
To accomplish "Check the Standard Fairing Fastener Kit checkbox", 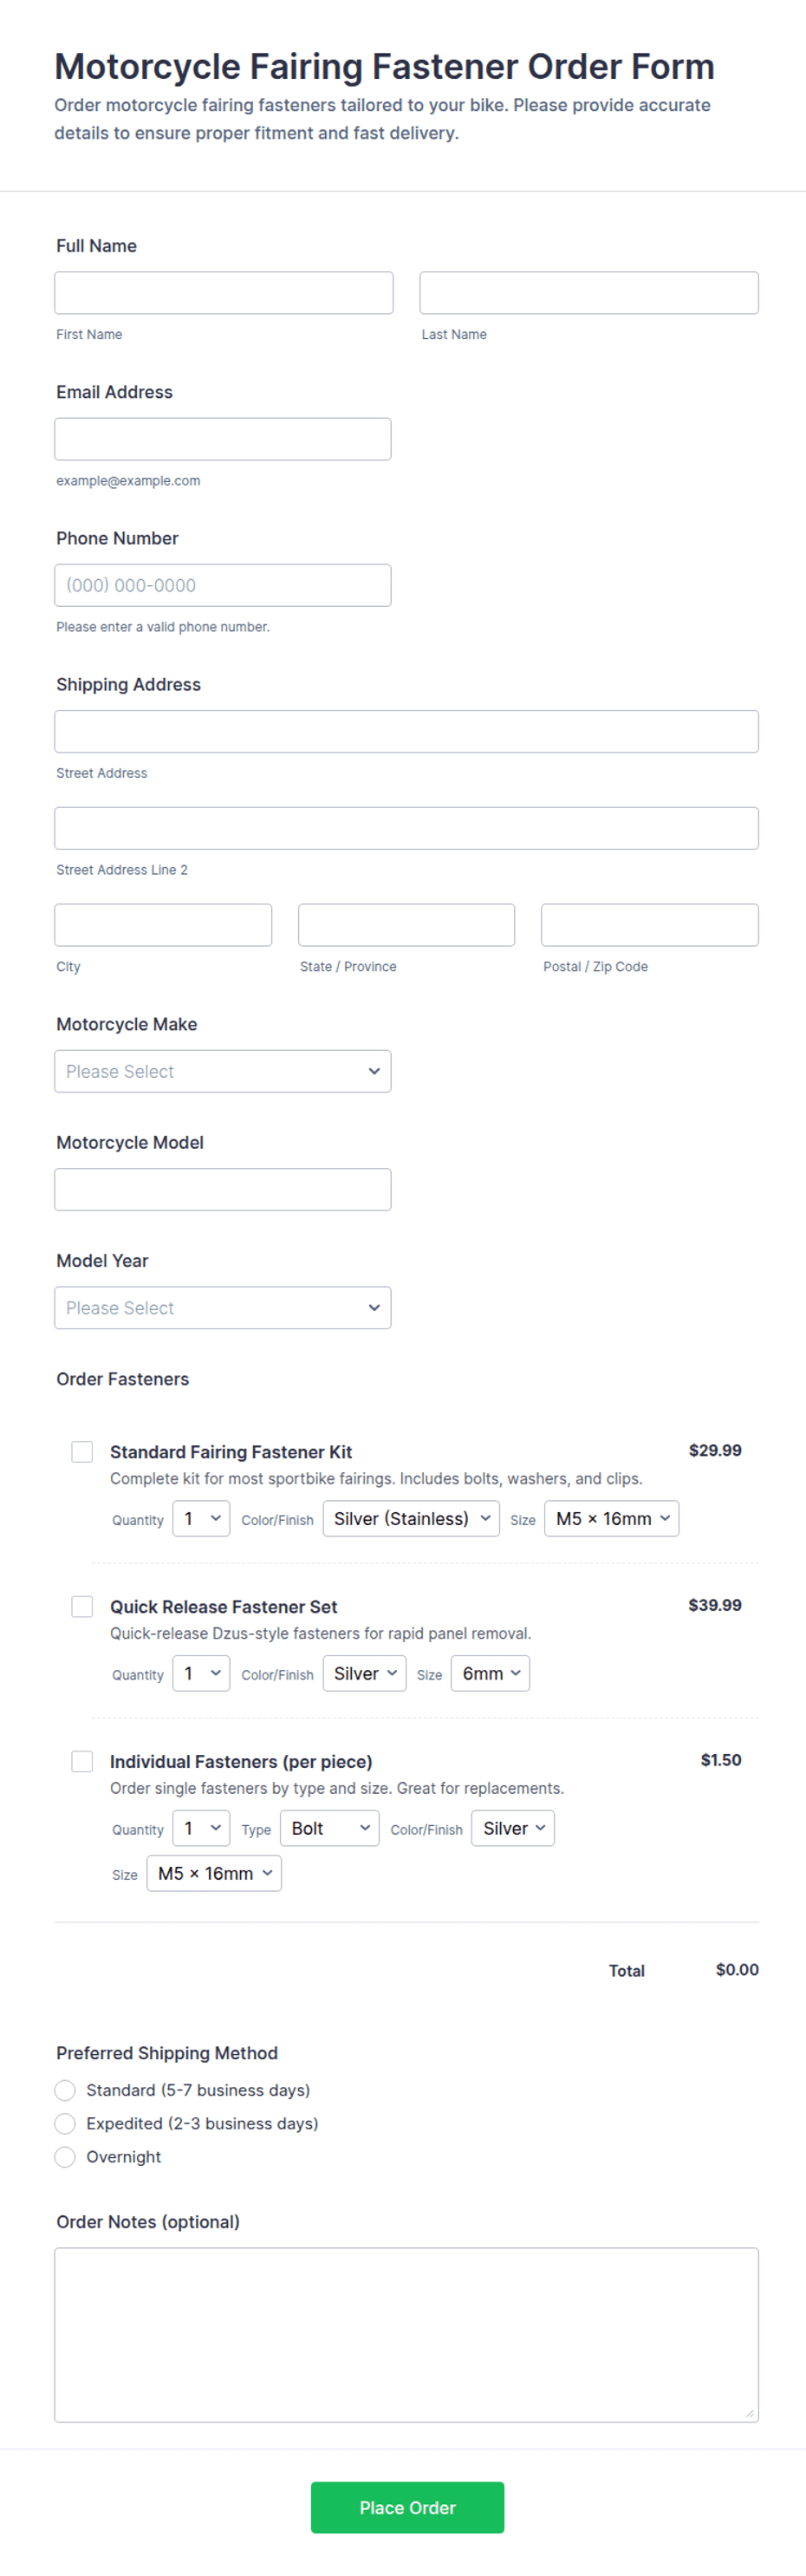I will coord(82,1451).
